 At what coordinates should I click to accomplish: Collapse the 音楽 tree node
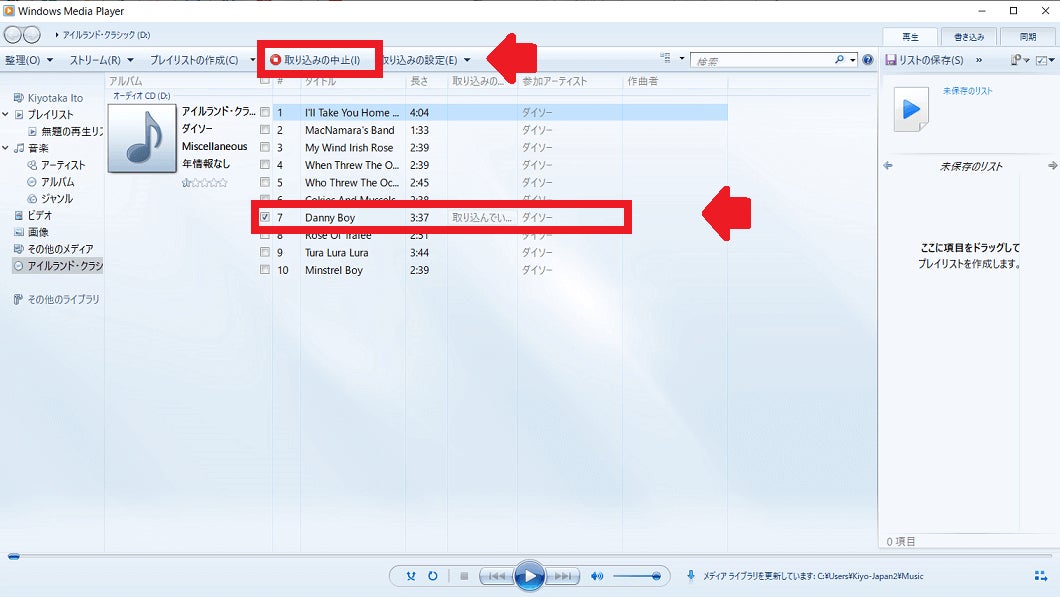tap(5, 148)
